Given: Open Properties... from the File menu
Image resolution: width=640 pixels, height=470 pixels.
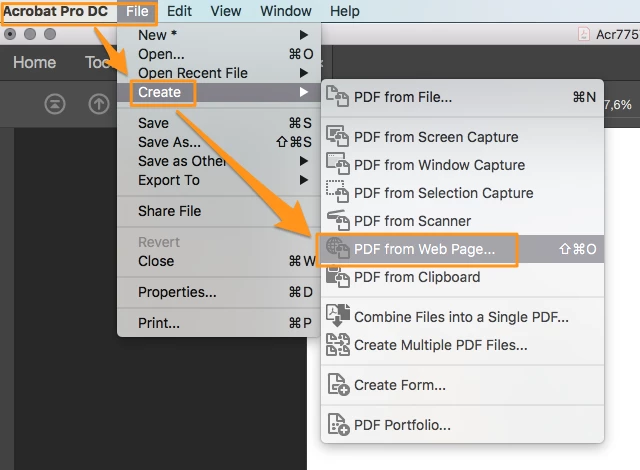Looking at the screenshot, I should [218, 292].
